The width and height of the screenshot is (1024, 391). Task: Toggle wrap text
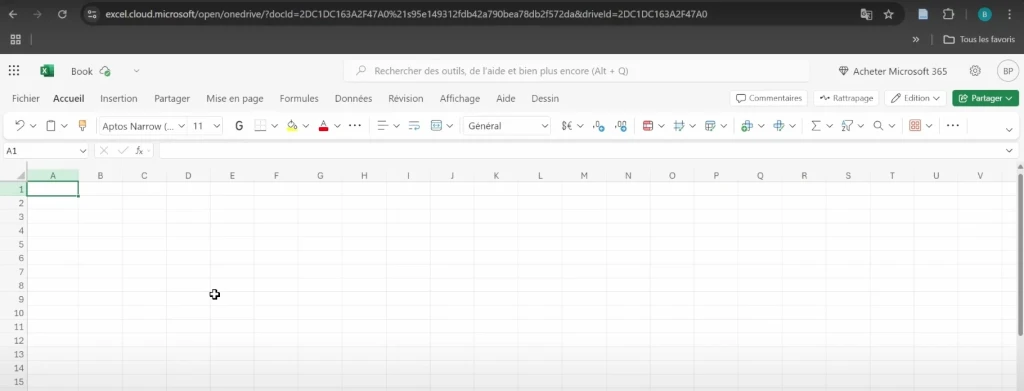(x=414, y=126)
